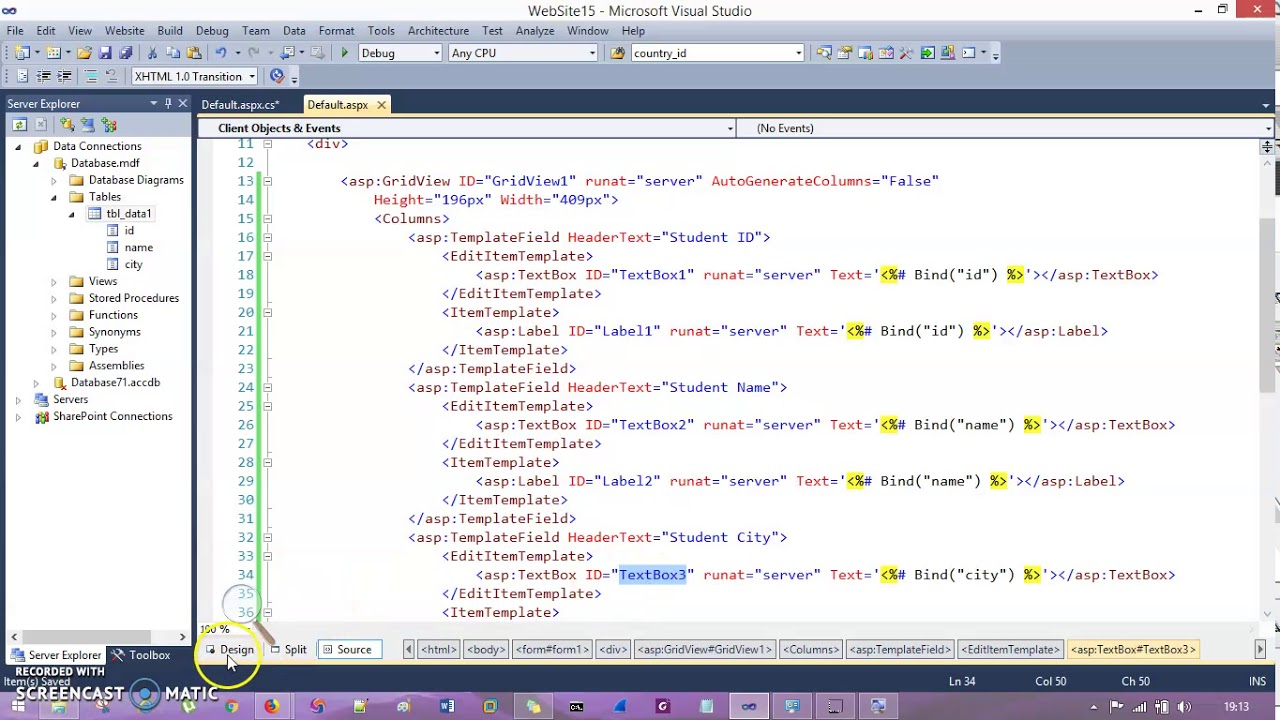
Task: Start debugging with the green play icon
Action: (344, 53)
